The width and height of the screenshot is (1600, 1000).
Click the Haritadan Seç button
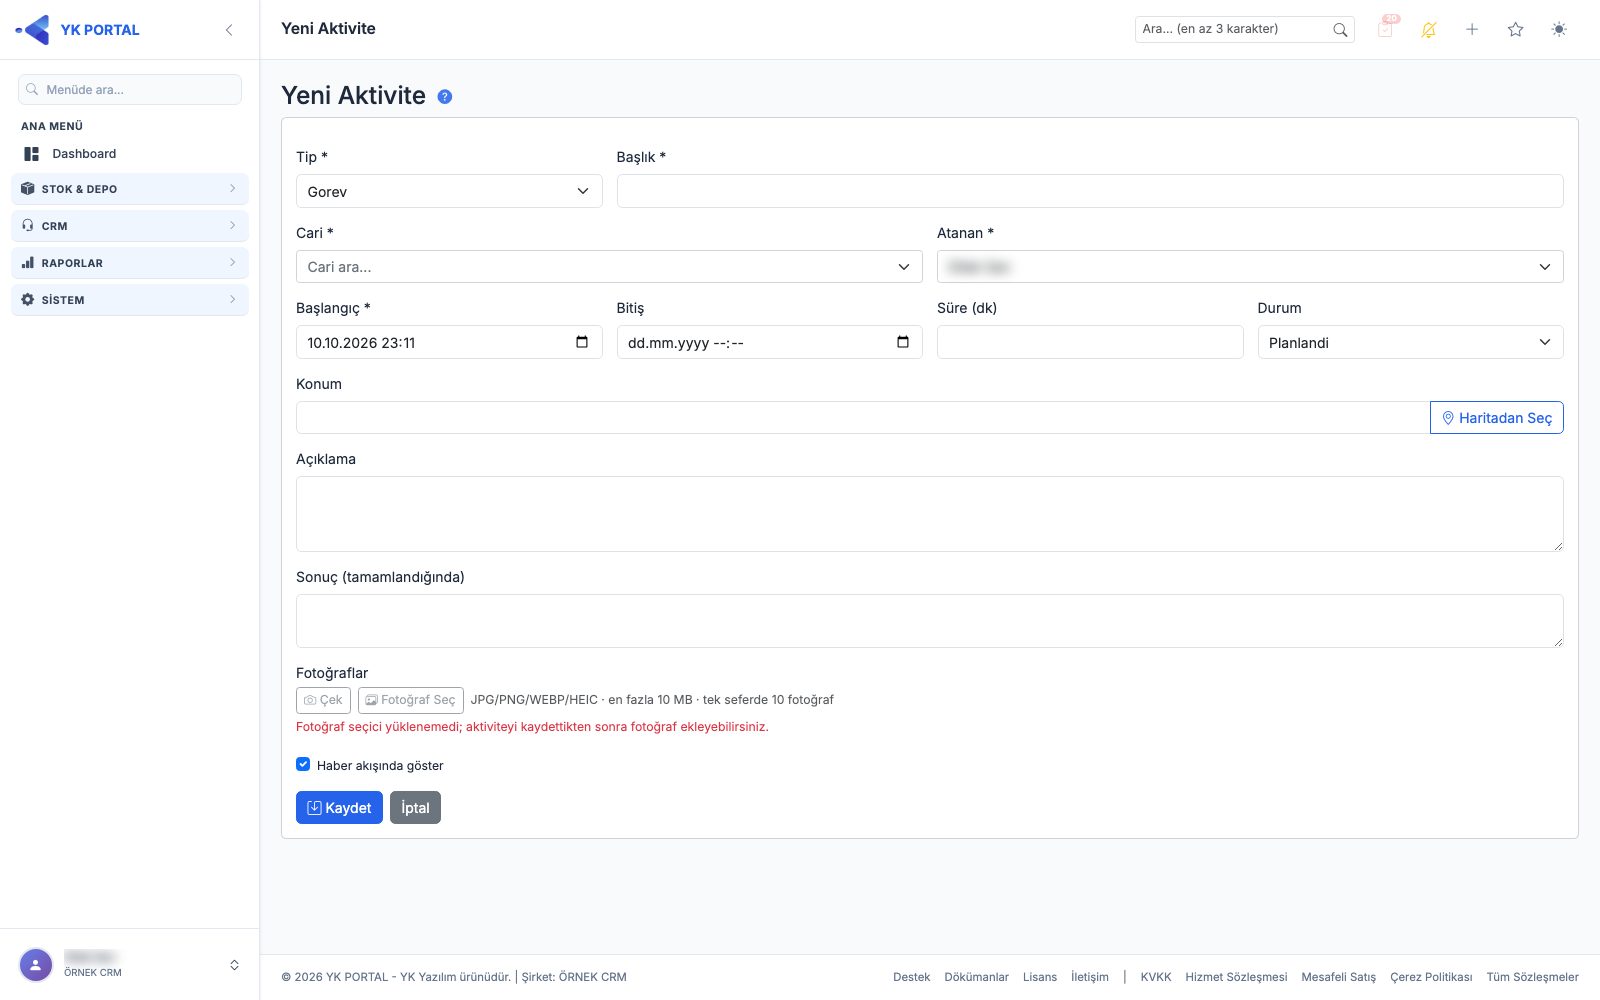pyautogui.click(x=1497, y=418)
